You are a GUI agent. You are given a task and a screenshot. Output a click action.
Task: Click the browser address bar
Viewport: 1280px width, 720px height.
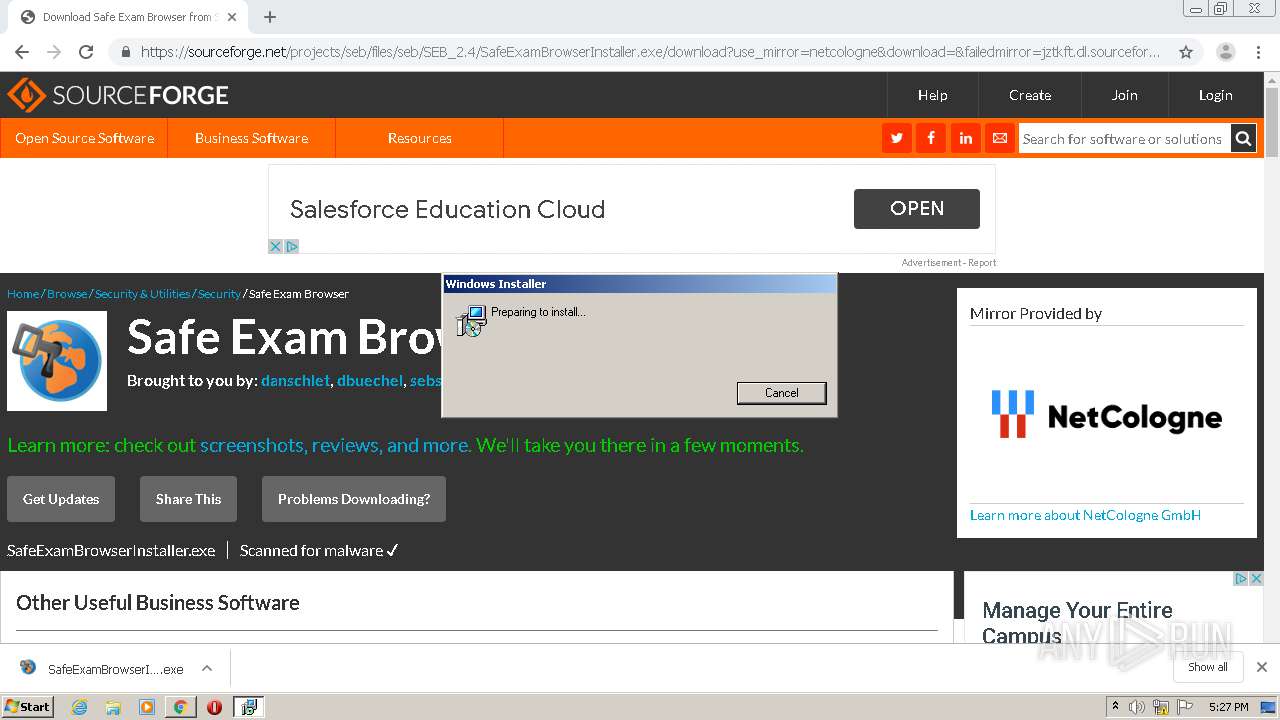(x=650, y=52)
